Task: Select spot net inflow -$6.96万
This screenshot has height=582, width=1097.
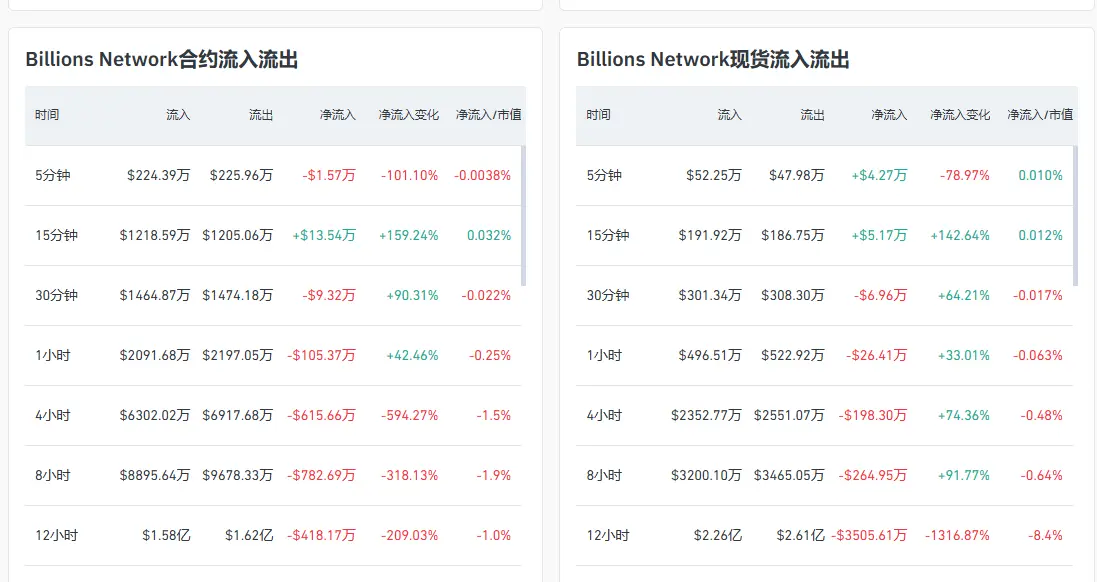Action: tap(880, 296)
